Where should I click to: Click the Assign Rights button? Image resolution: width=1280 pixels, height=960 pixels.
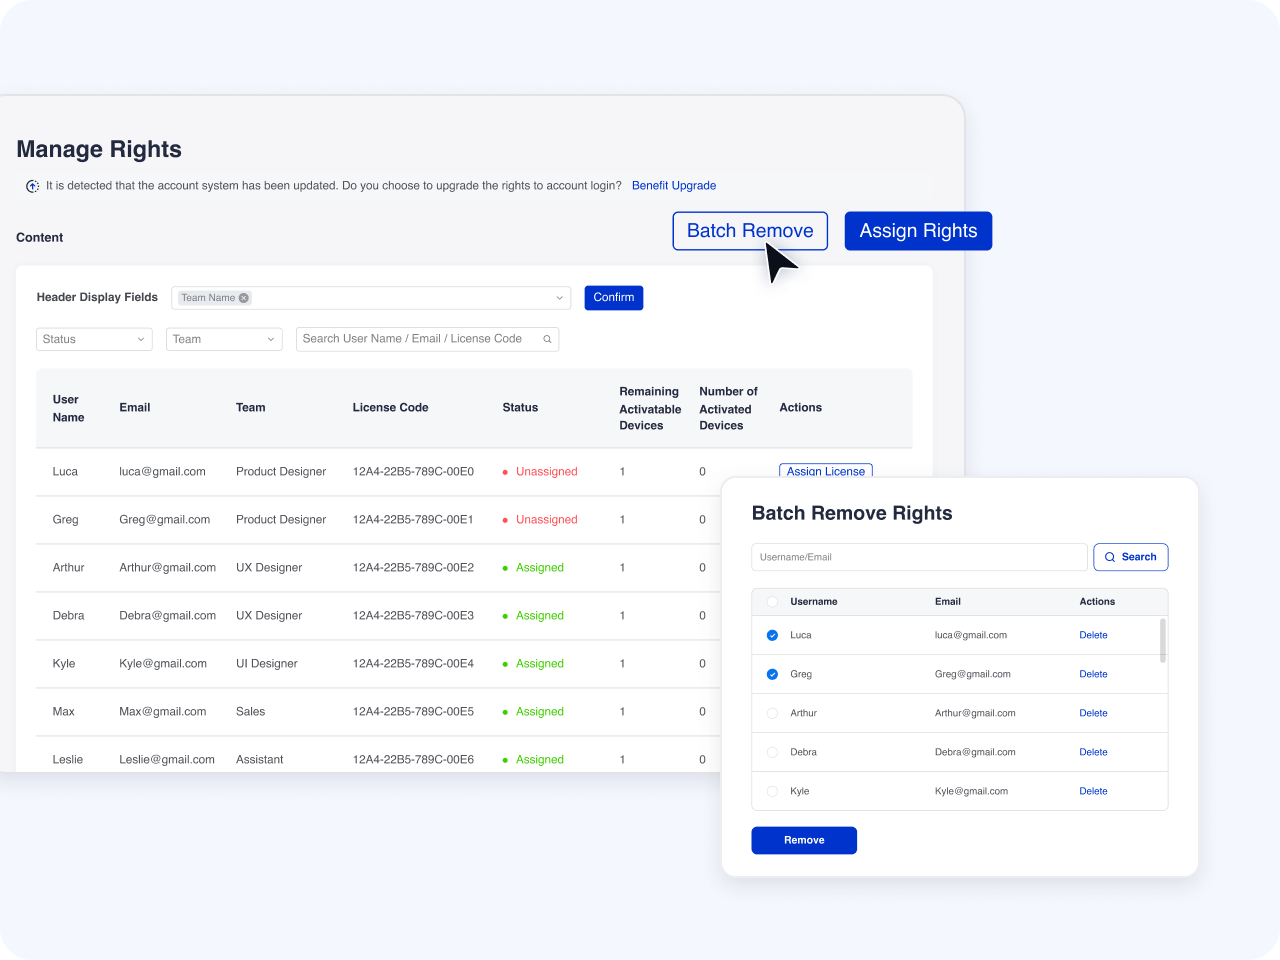click(918, 231)
